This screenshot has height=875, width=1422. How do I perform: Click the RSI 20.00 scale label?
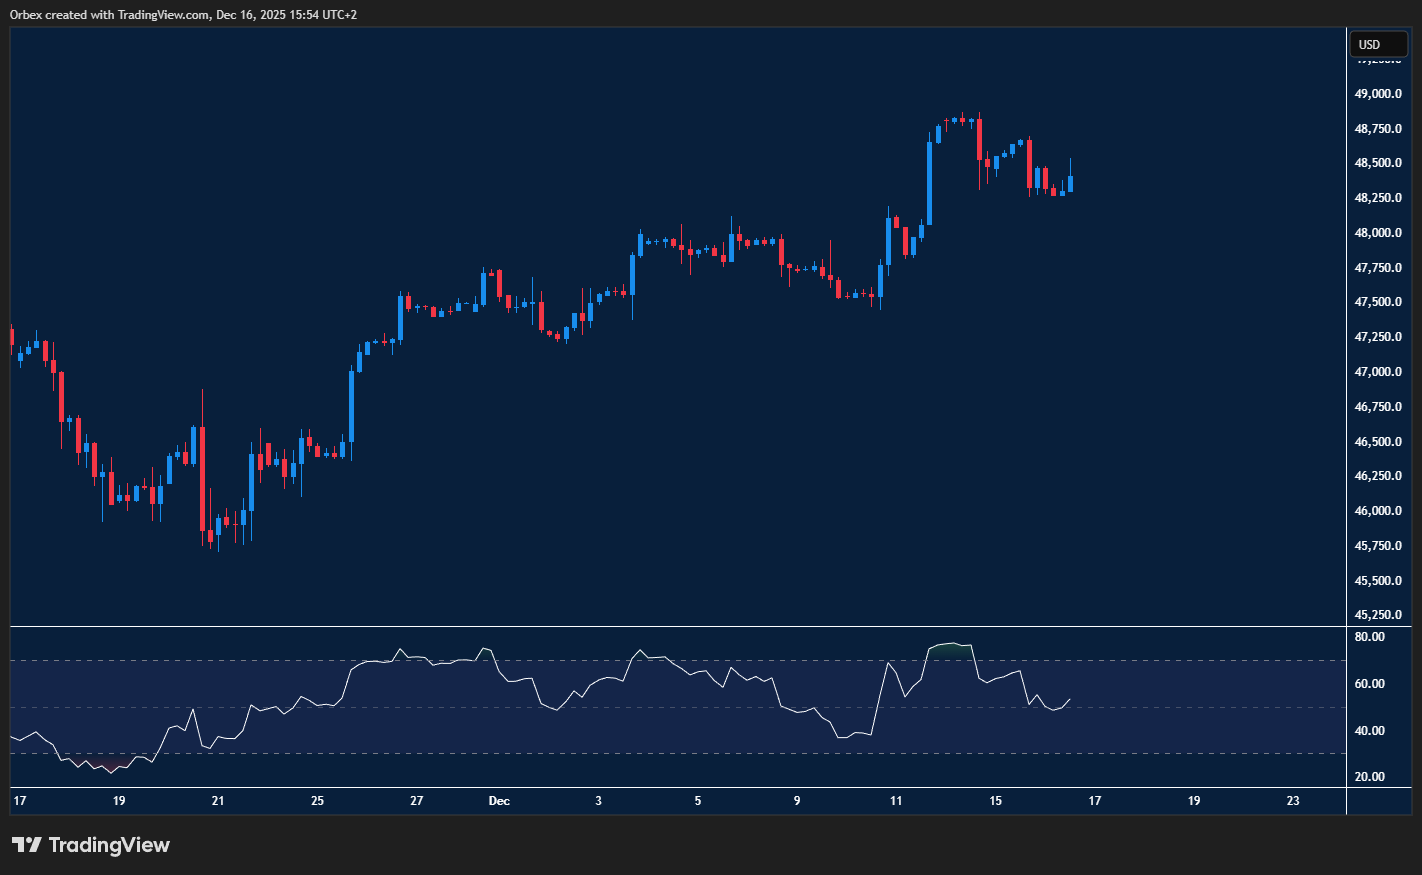[1369, 777]
